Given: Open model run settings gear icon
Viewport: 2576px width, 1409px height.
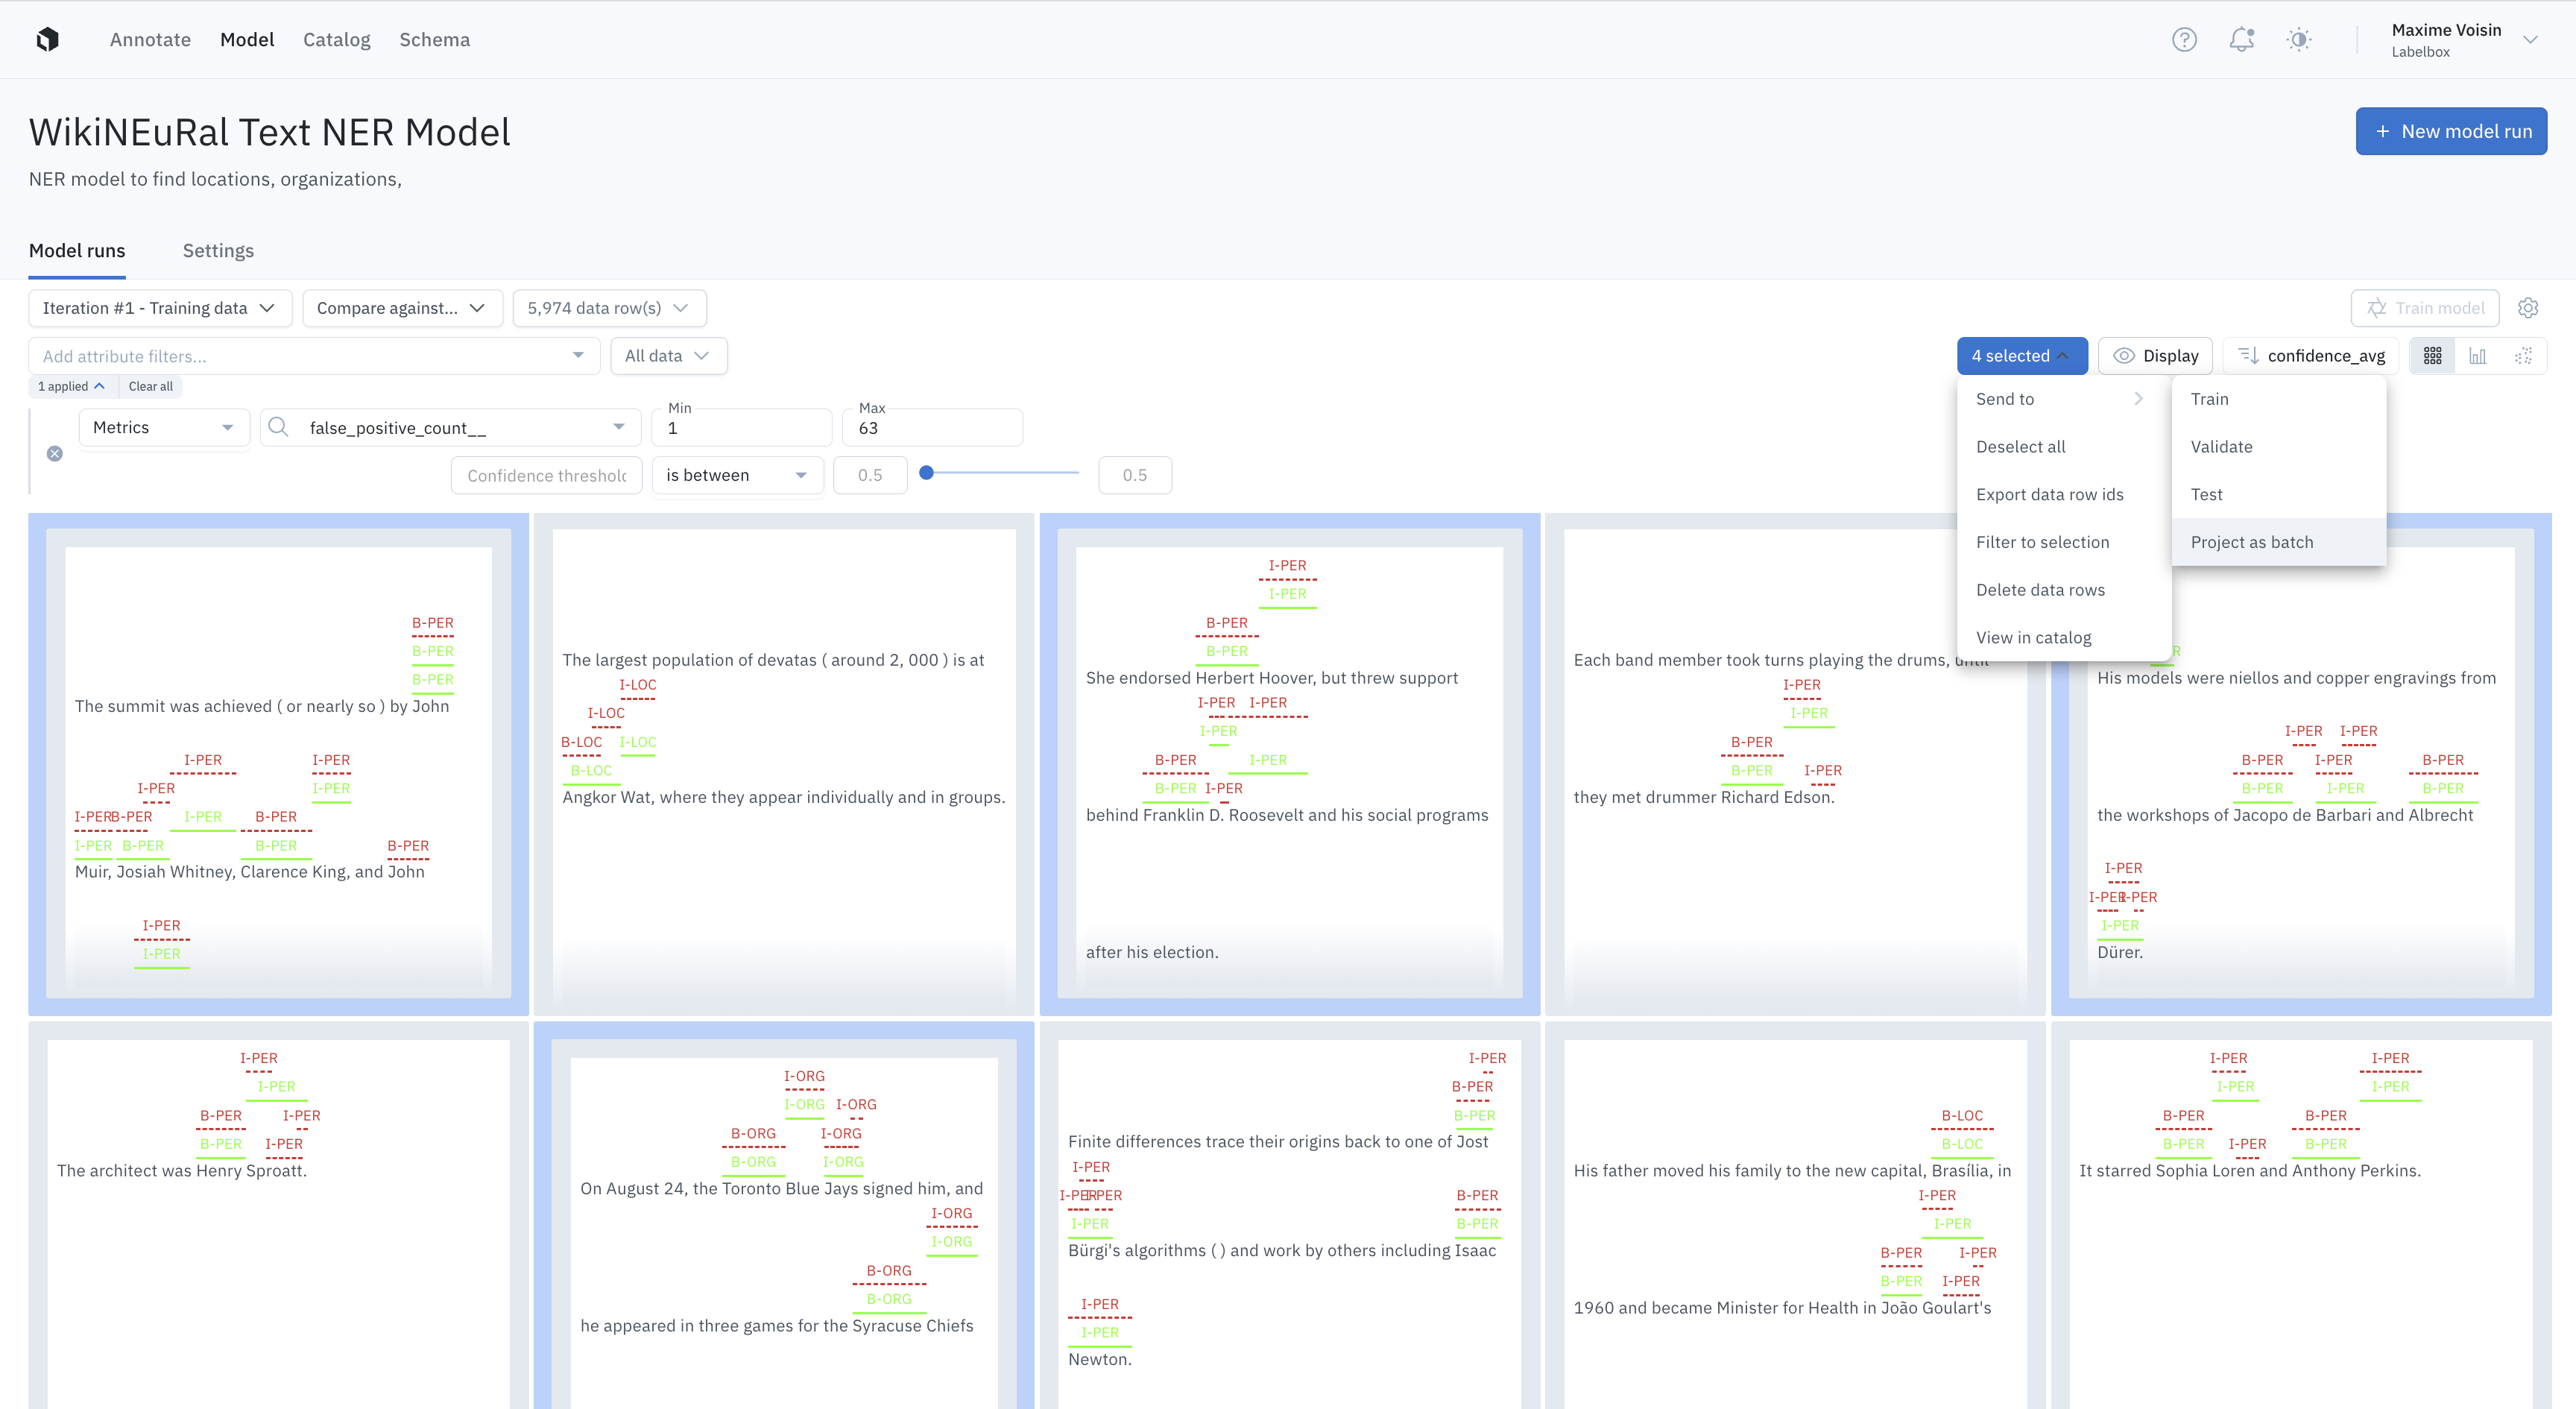Looking at the screenshot, I should (x=2528, y=308).
